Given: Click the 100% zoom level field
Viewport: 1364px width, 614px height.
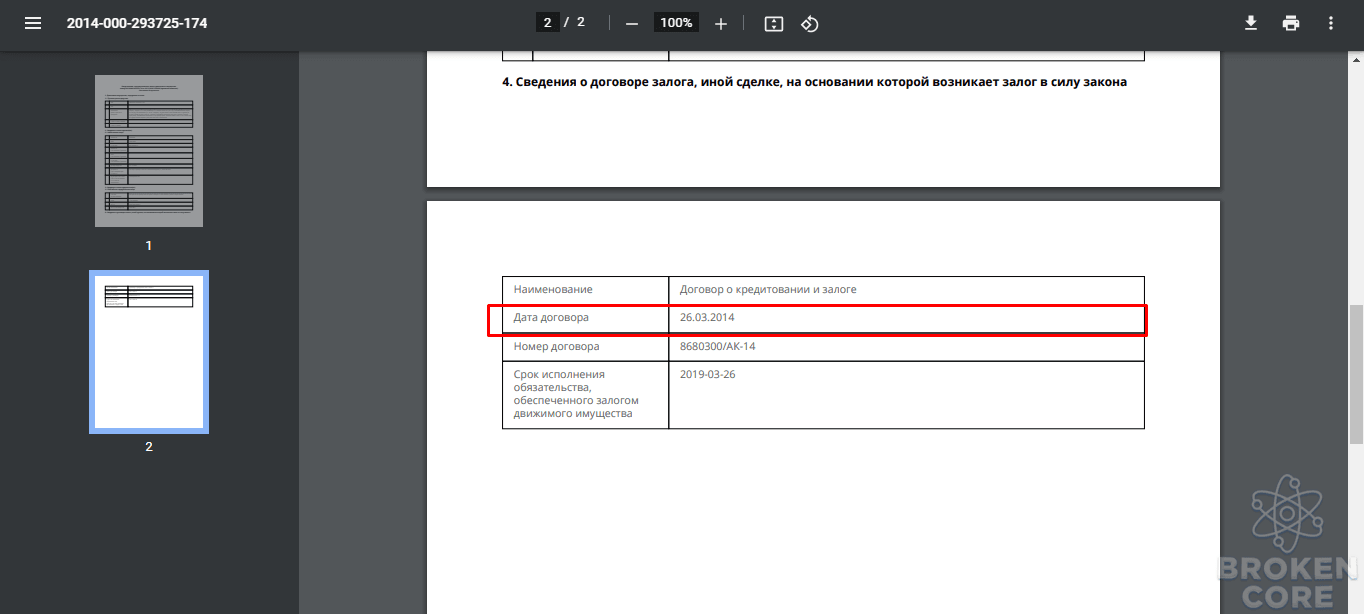Looking at the screenshot, I should coord(676,23).
